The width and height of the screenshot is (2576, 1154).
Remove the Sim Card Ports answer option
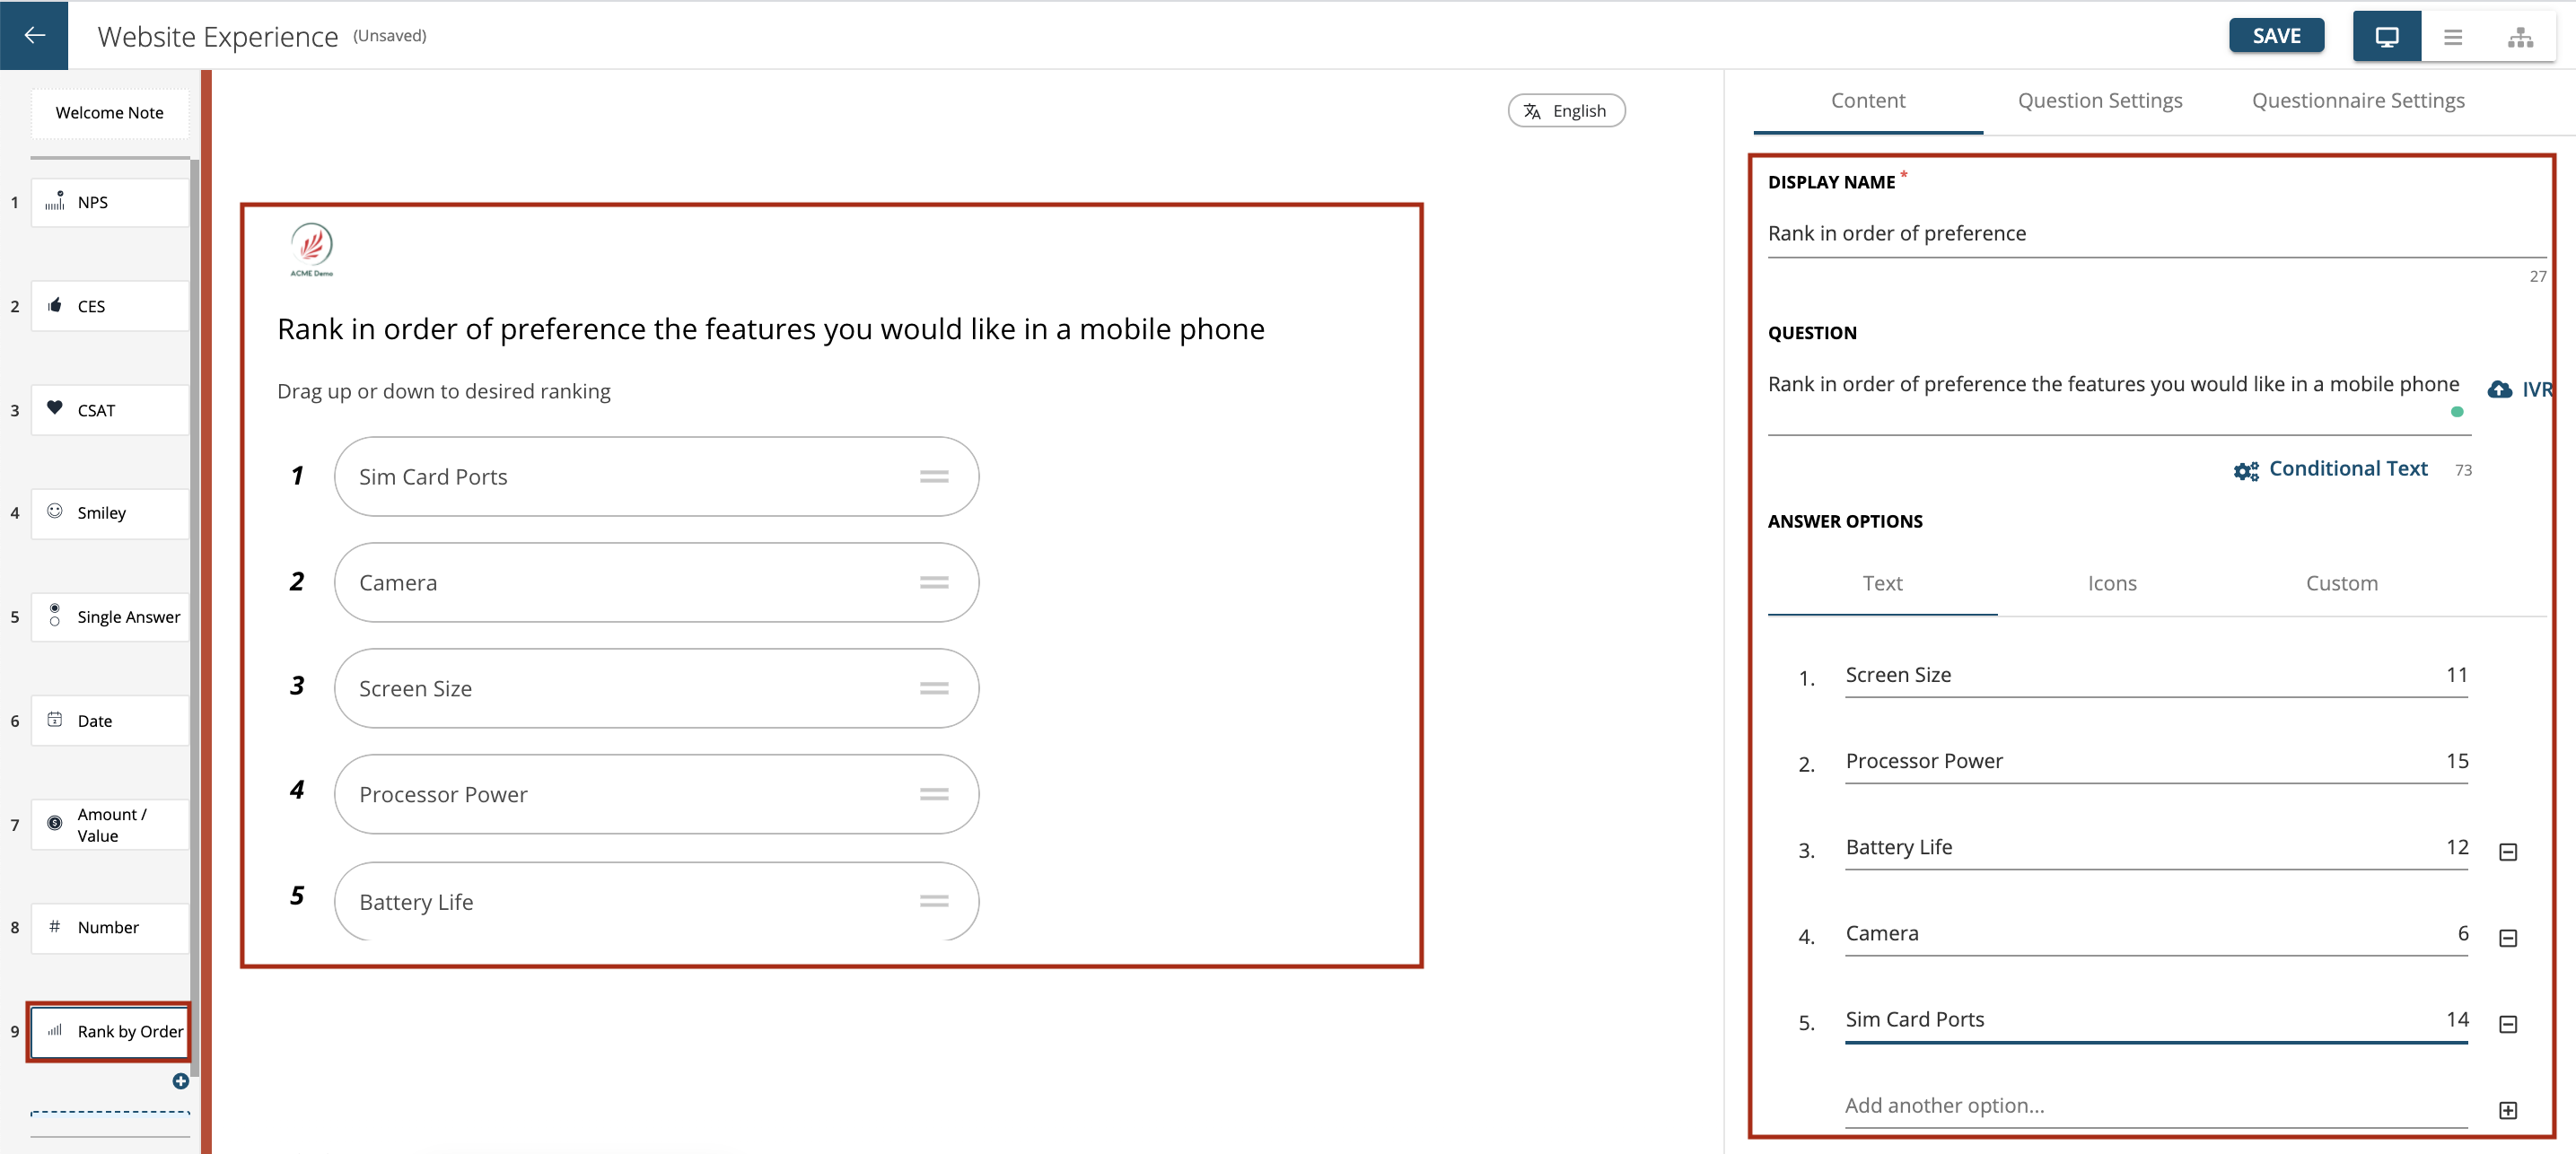click(2507, 1023)
